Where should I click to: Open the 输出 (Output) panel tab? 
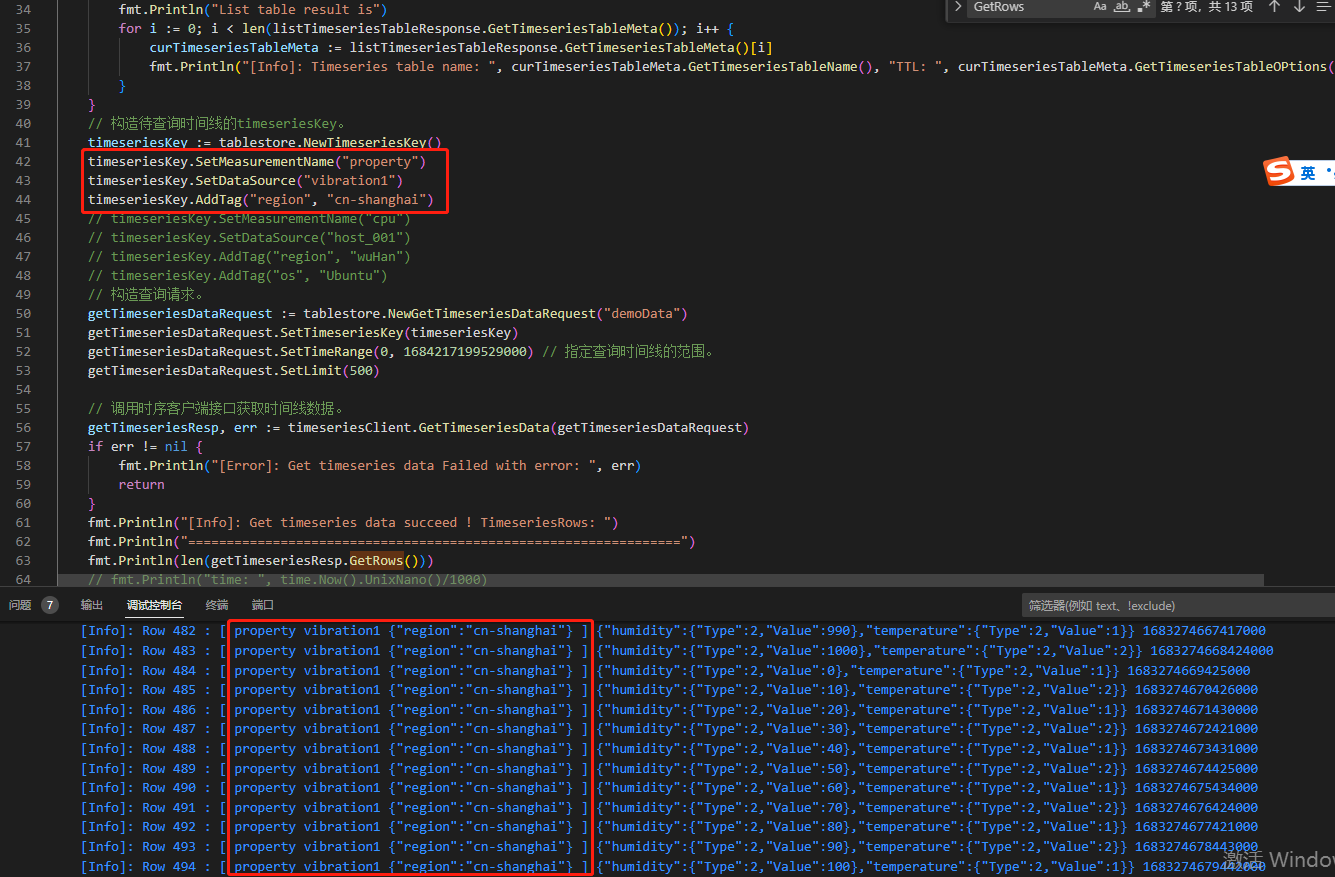(x=92, y=605)
